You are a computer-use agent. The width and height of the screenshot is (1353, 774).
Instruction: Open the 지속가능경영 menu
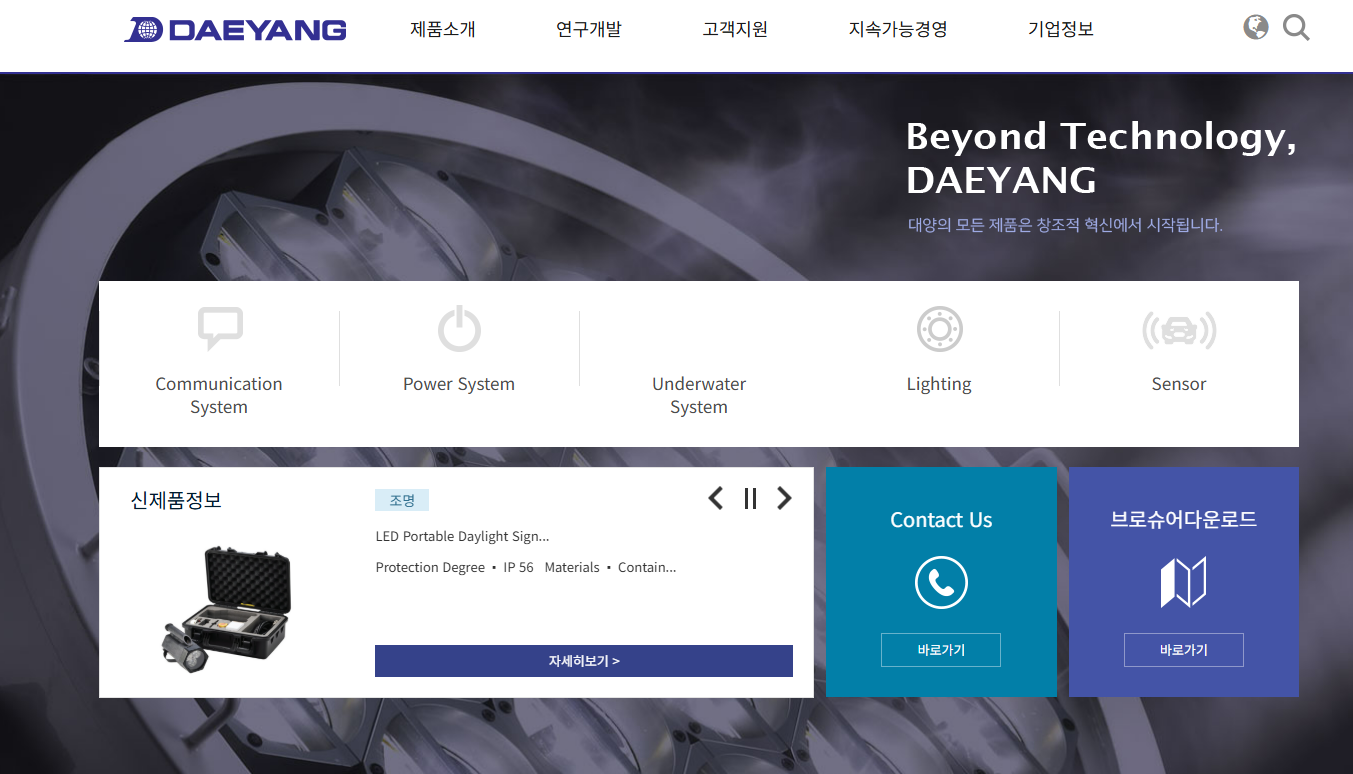tap(898, 29)
